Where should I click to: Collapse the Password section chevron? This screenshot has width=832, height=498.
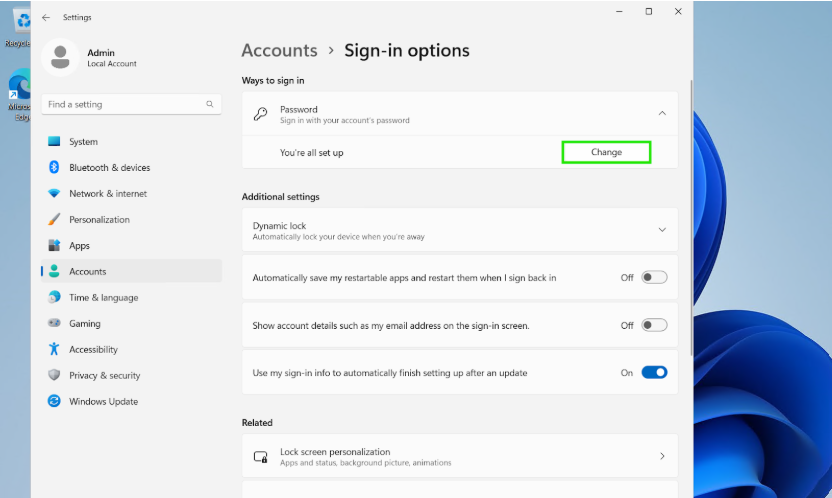[x=662, y=114]
